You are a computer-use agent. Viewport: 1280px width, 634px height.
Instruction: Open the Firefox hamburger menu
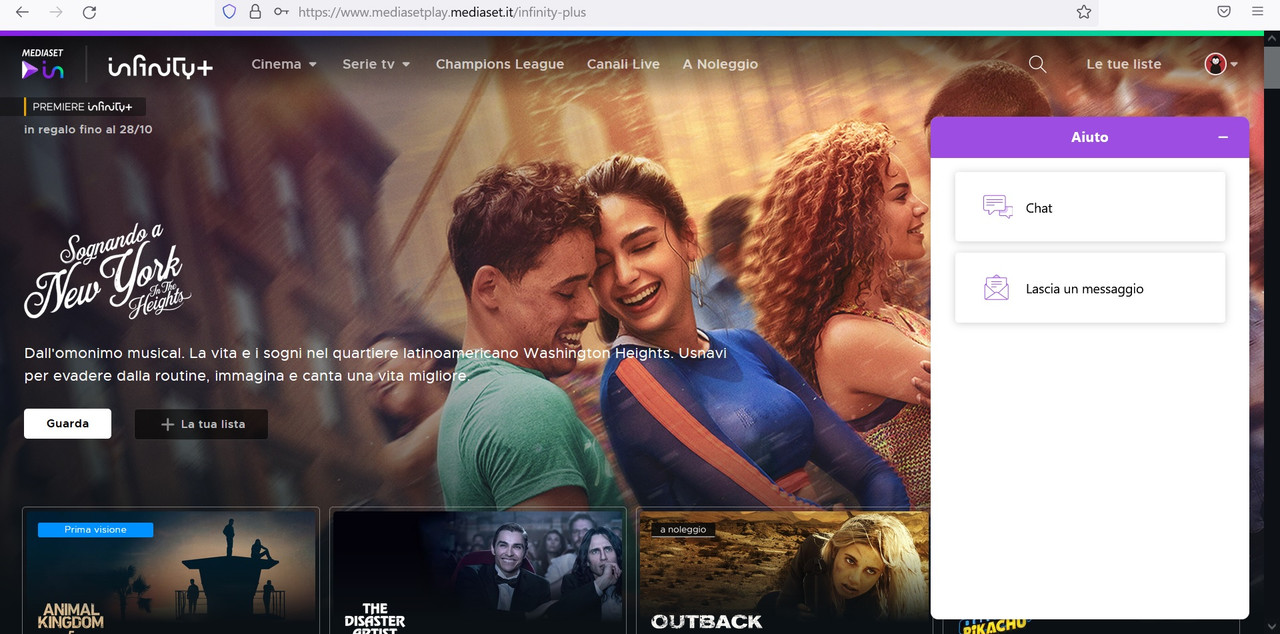[1258, 12]
